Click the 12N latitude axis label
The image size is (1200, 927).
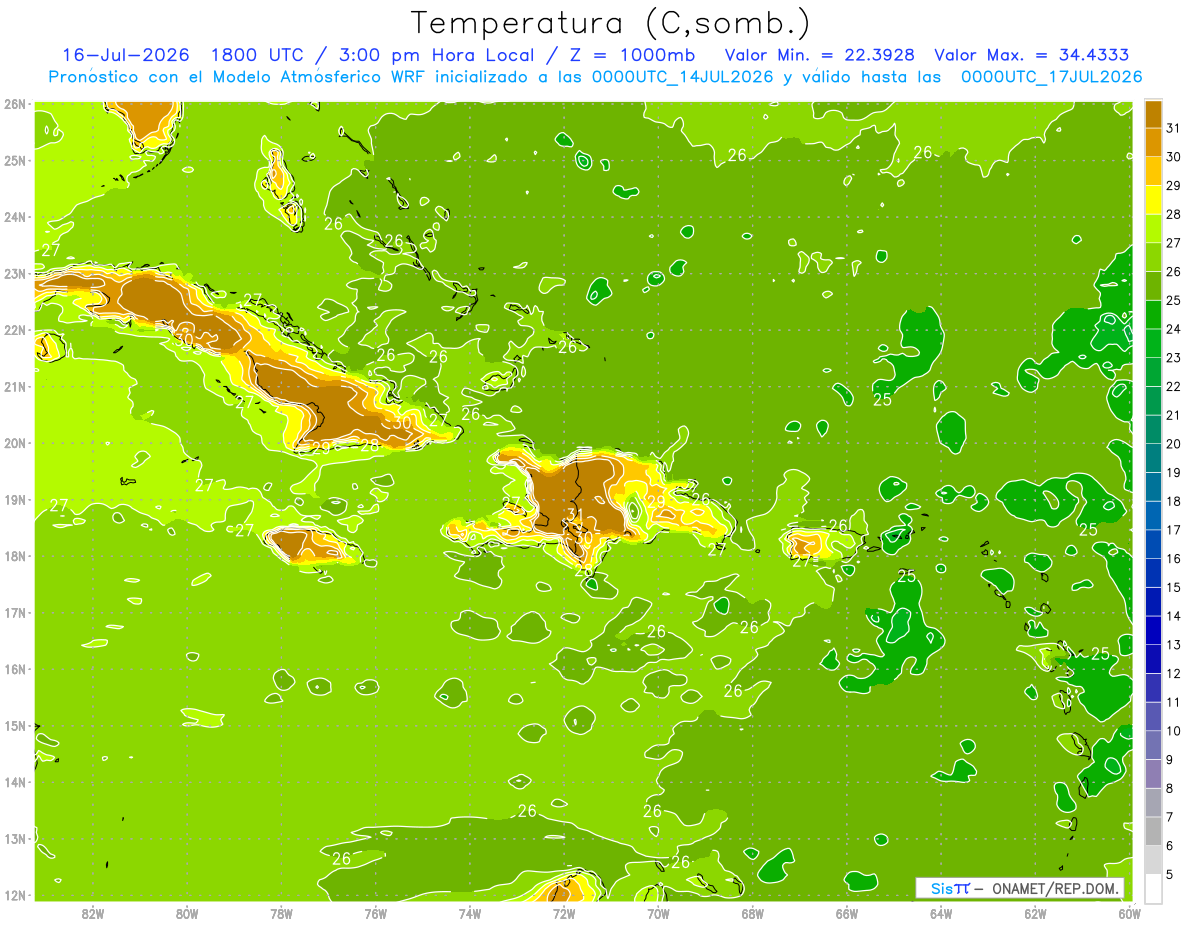(x=15, y=895)
